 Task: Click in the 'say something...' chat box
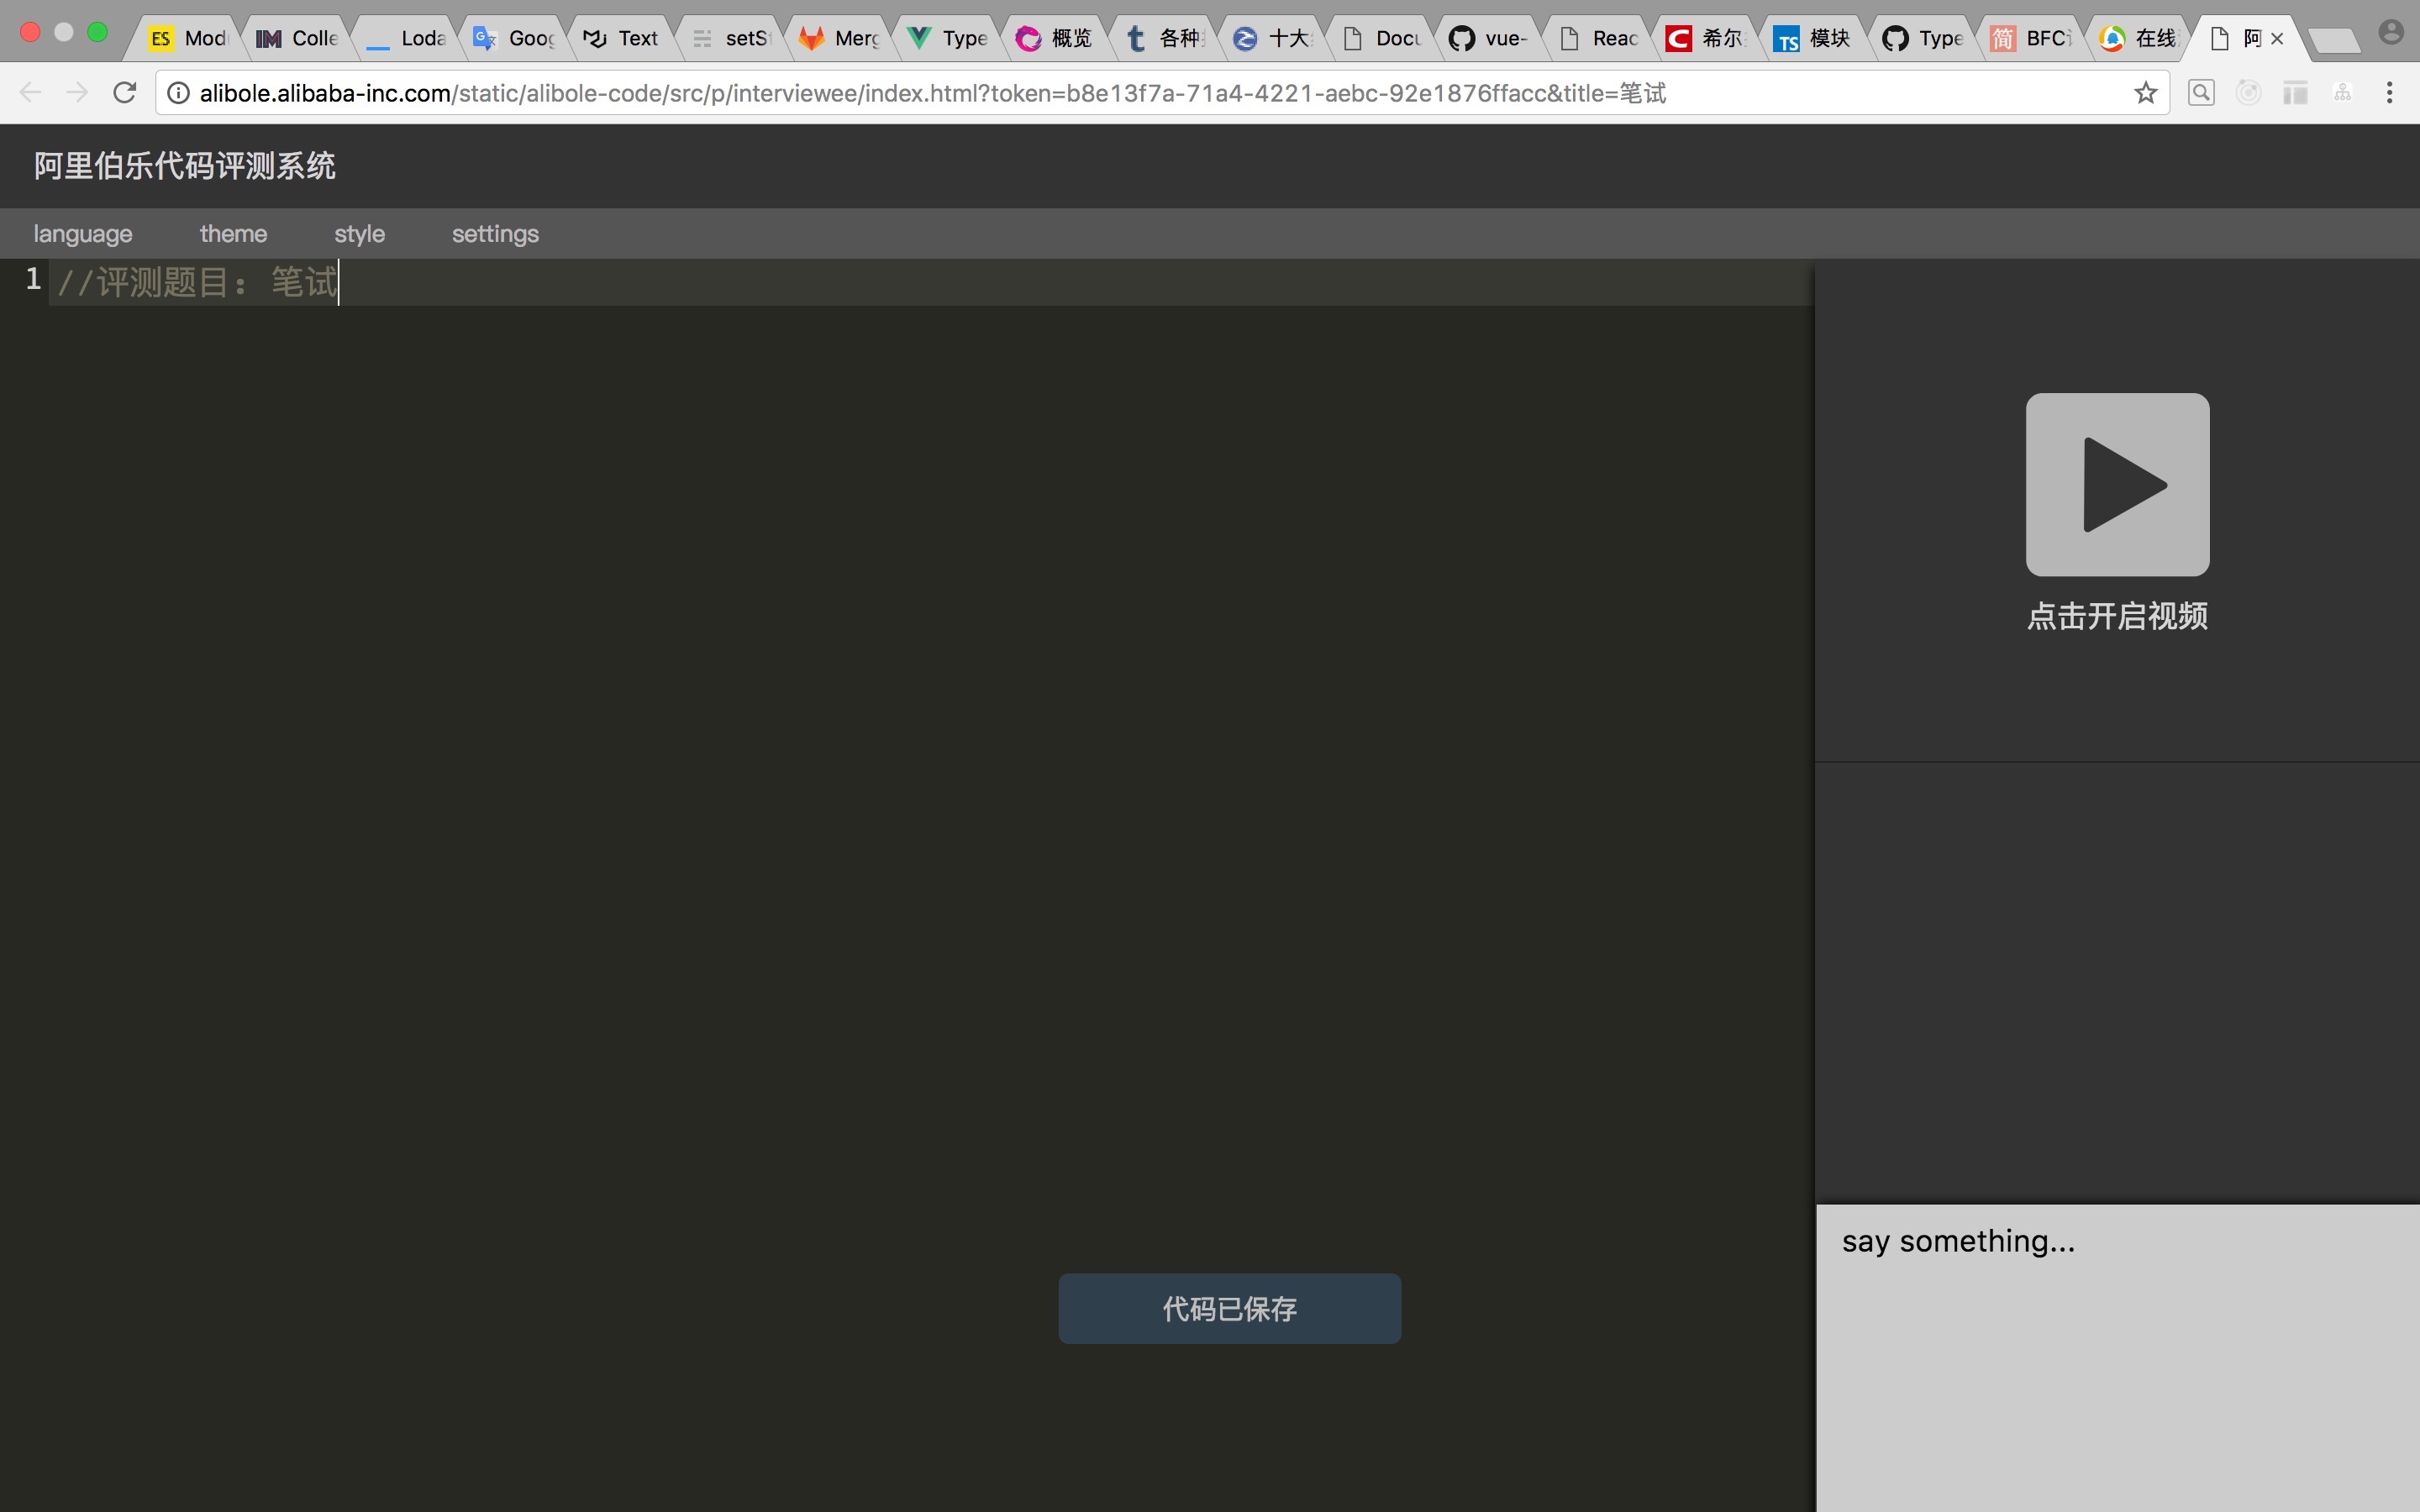(2117, 1358)
